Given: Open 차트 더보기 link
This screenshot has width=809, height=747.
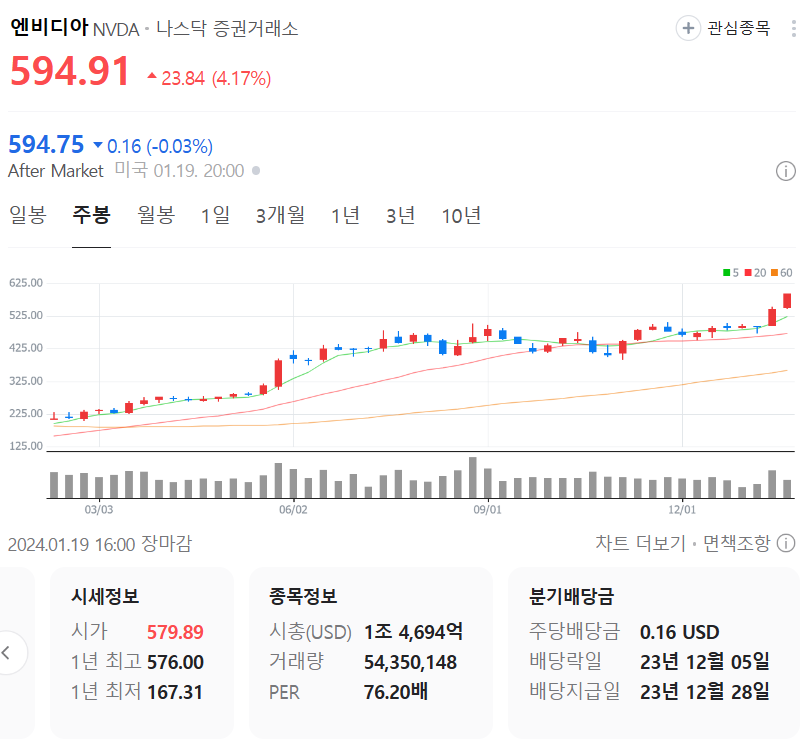Looking at the screenshot, I should click(640, 543).
